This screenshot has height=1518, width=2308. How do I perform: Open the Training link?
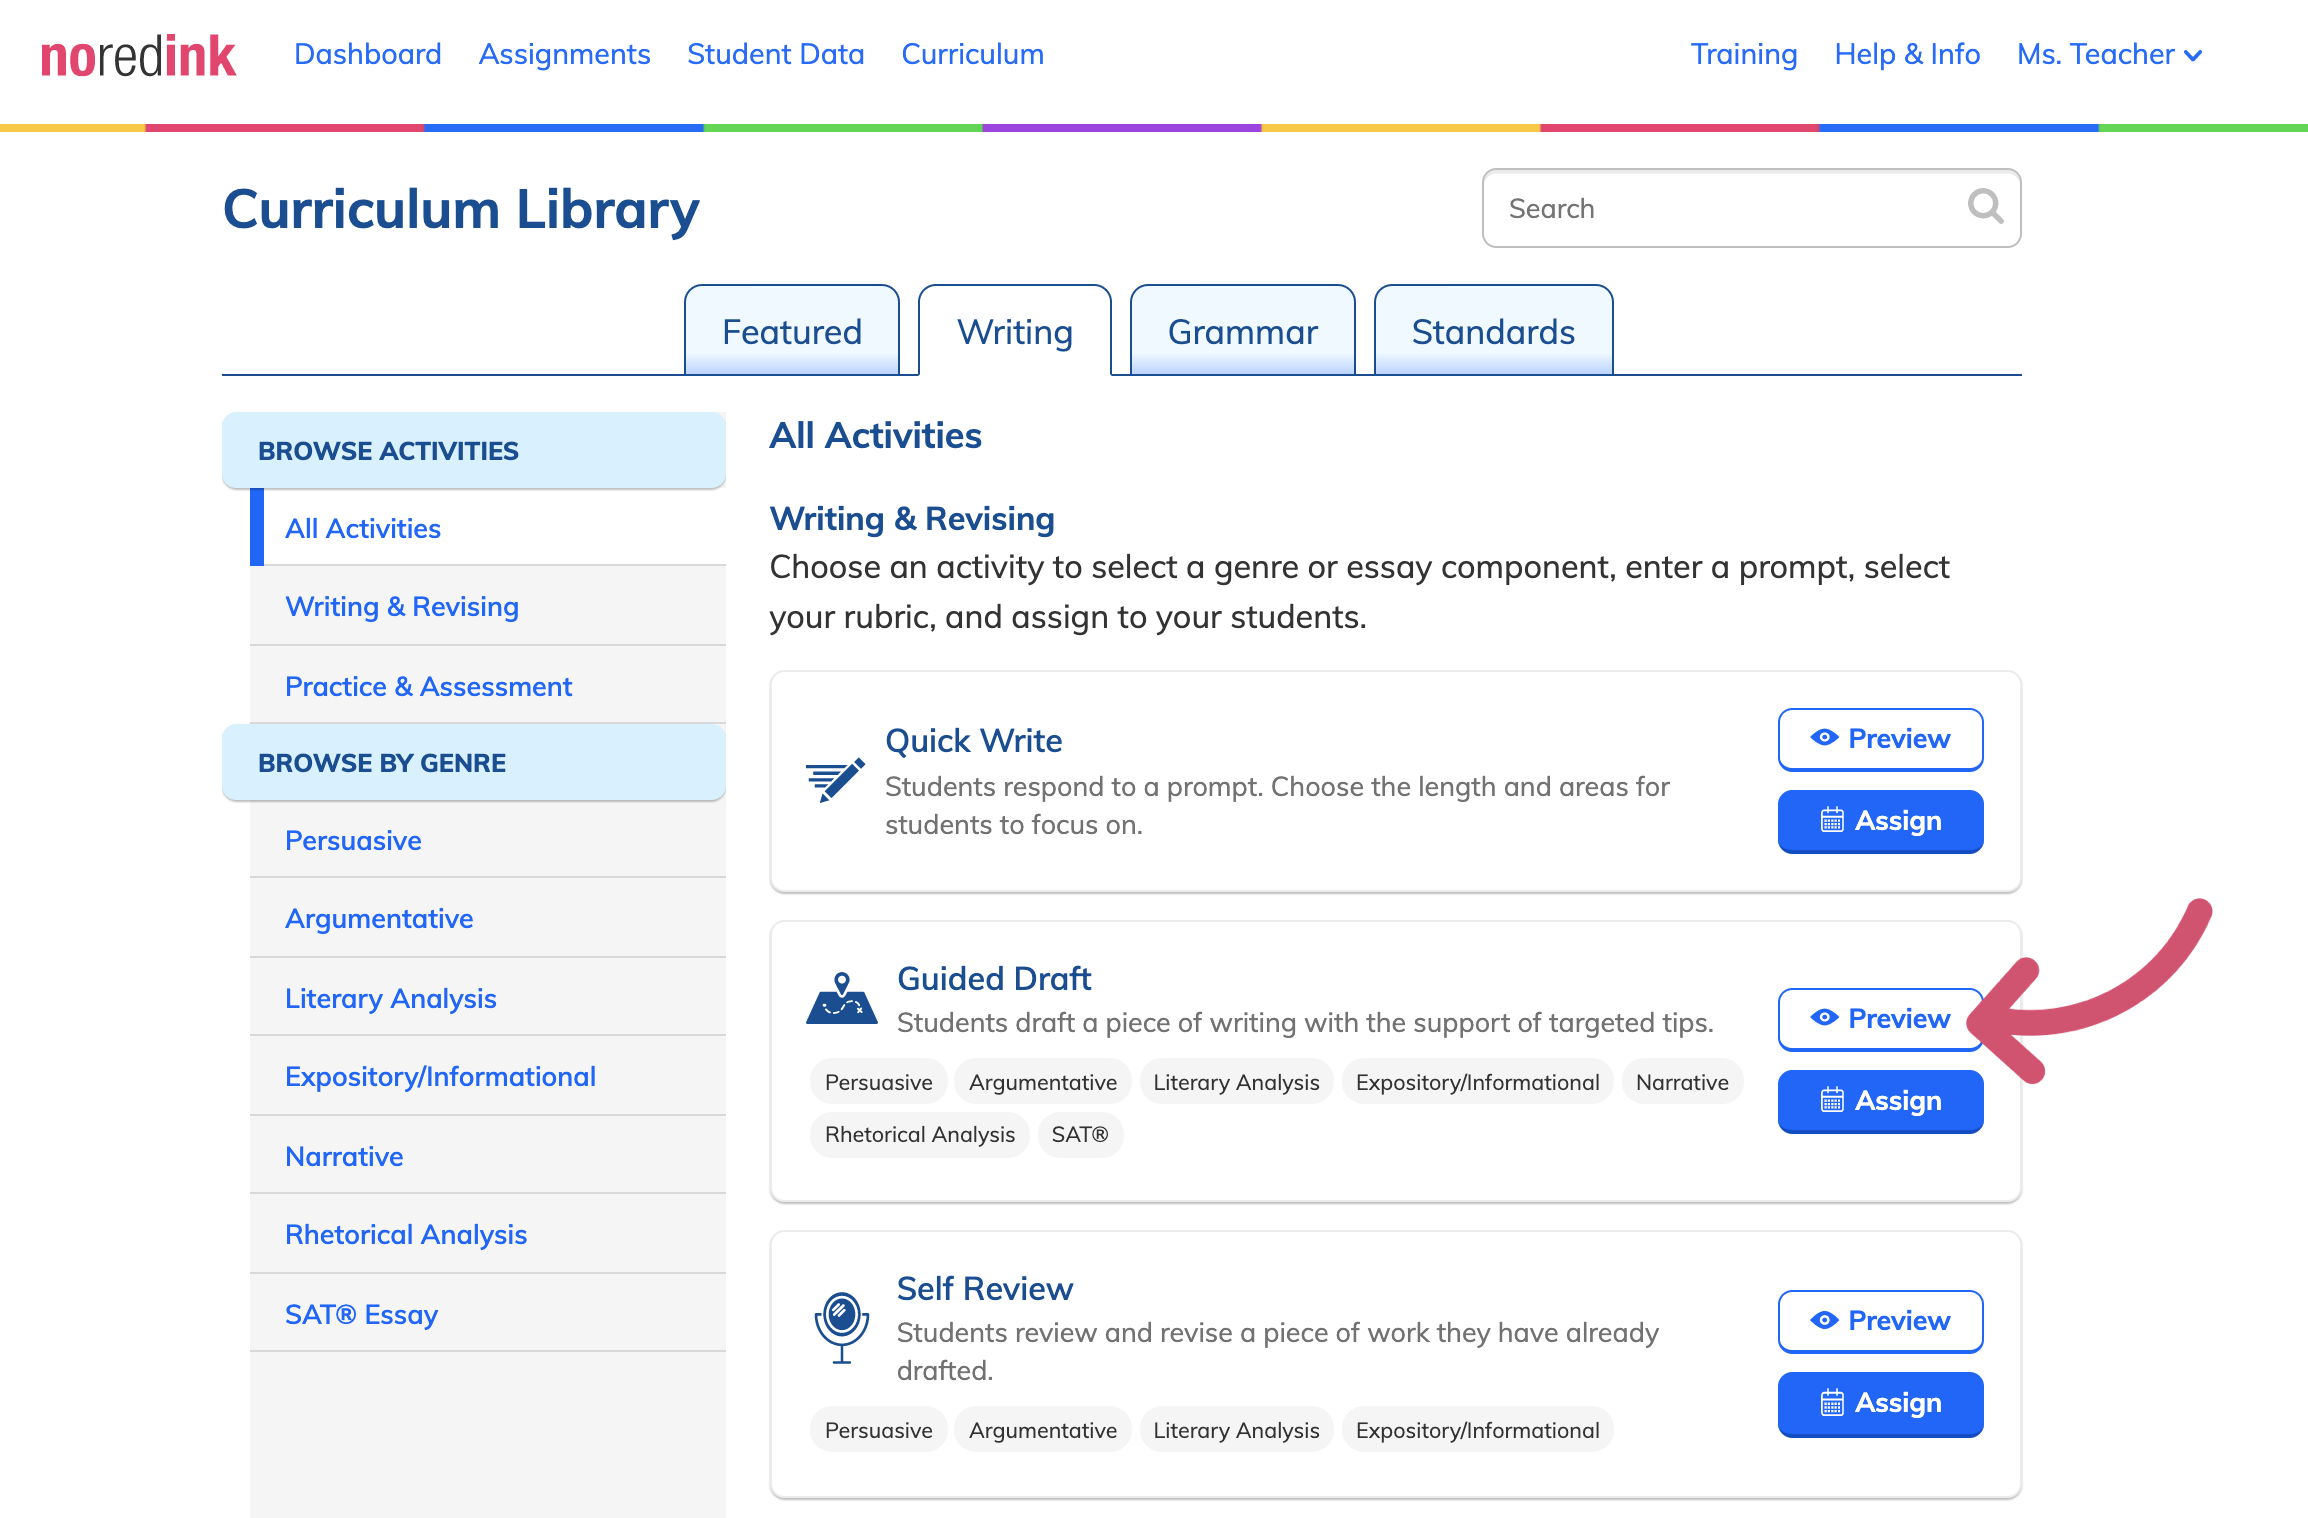(x=1744, y=54)
